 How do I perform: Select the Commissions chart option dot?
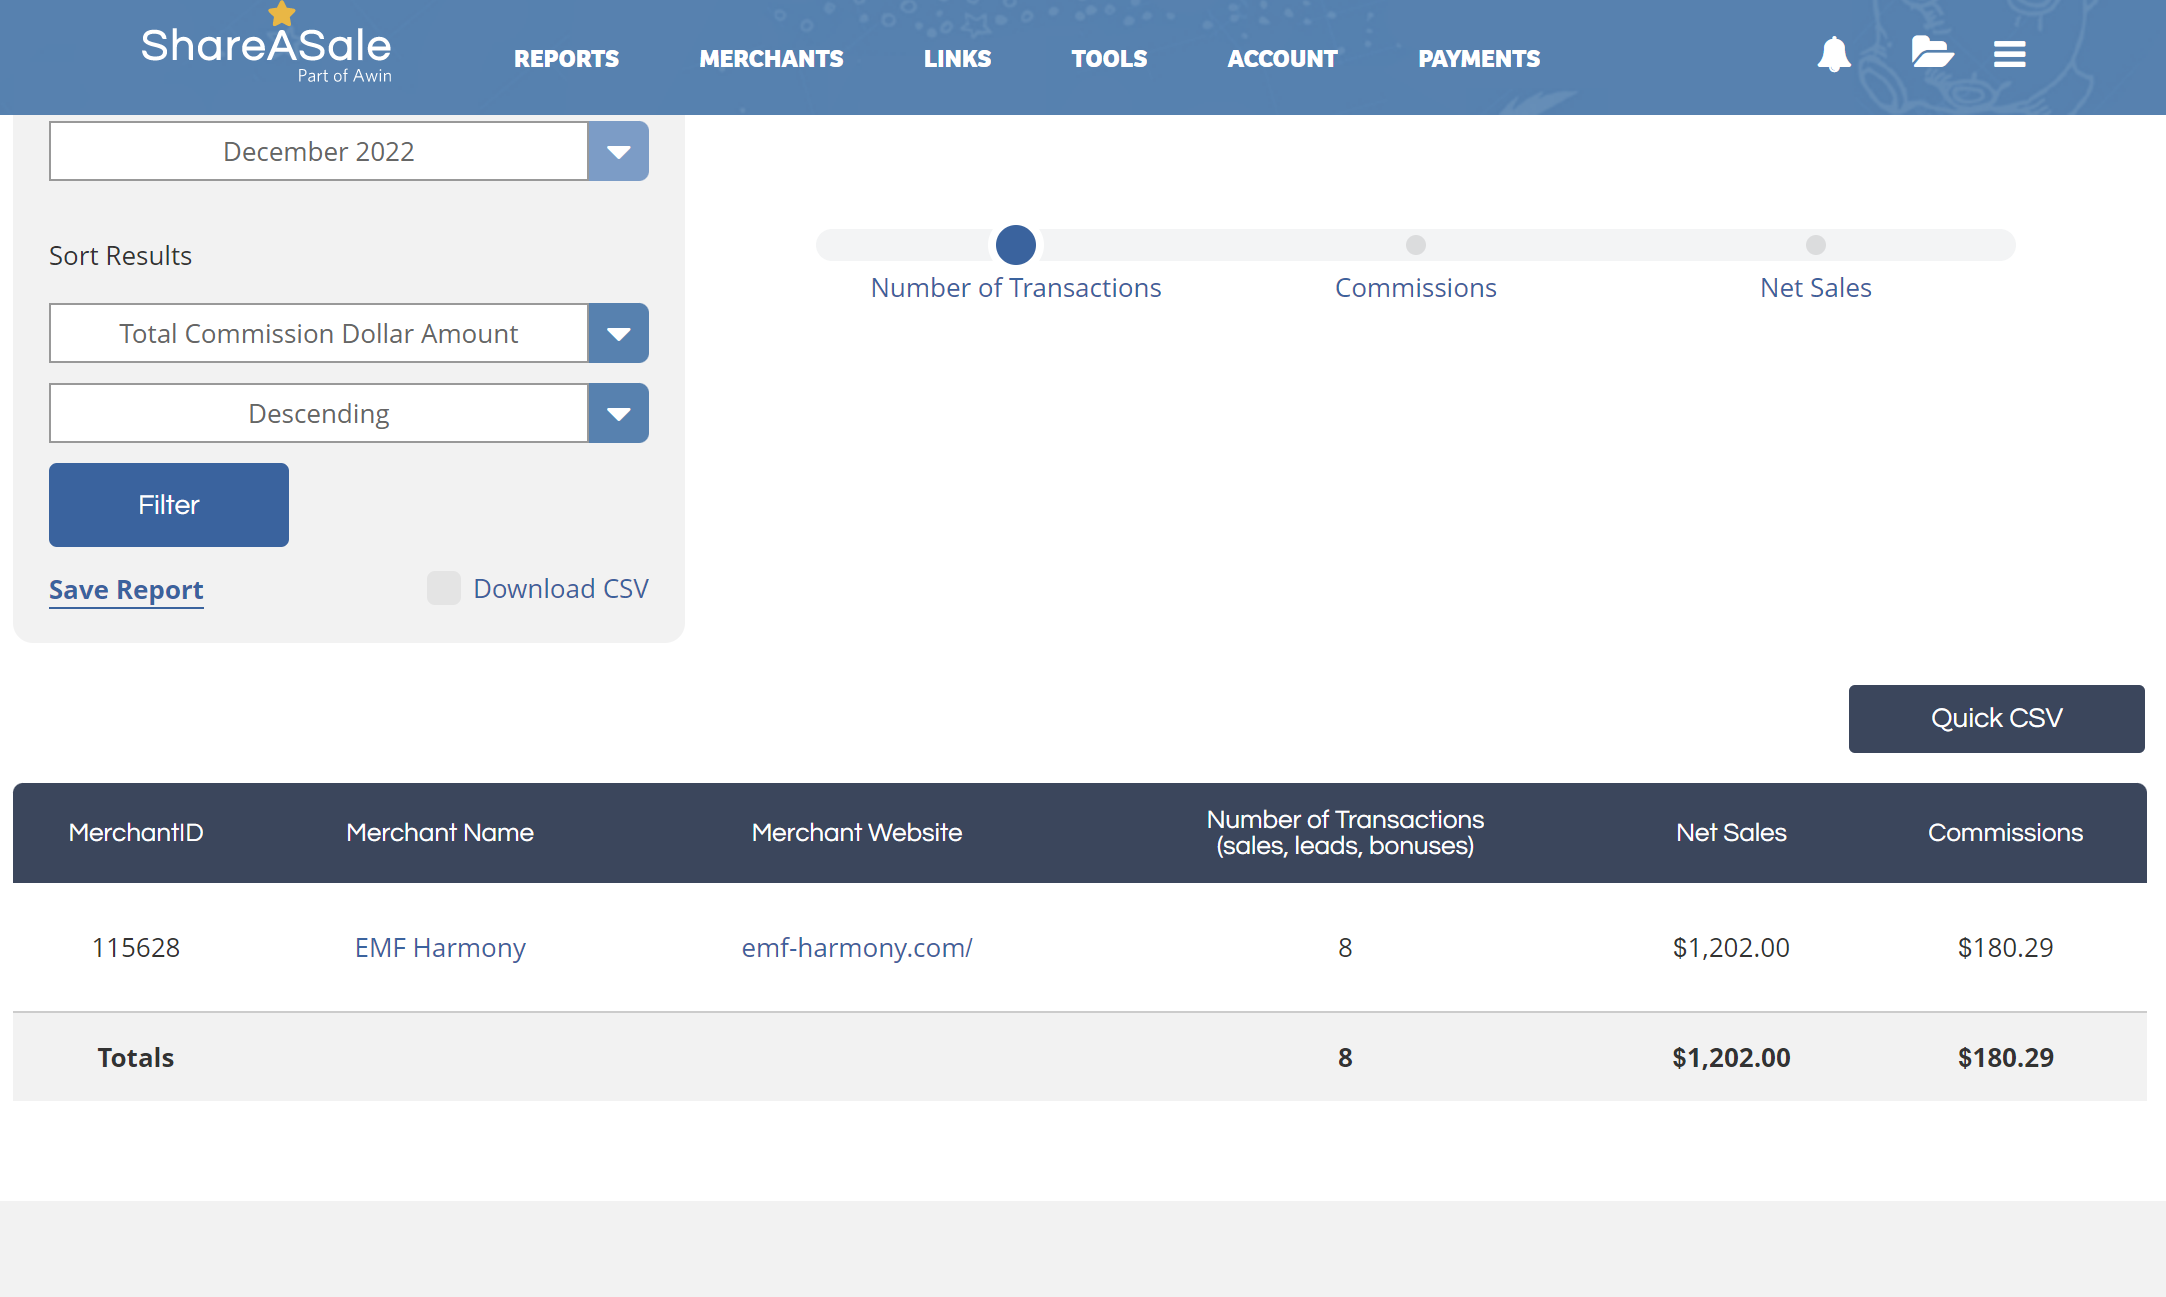[x=1416, y=245]
